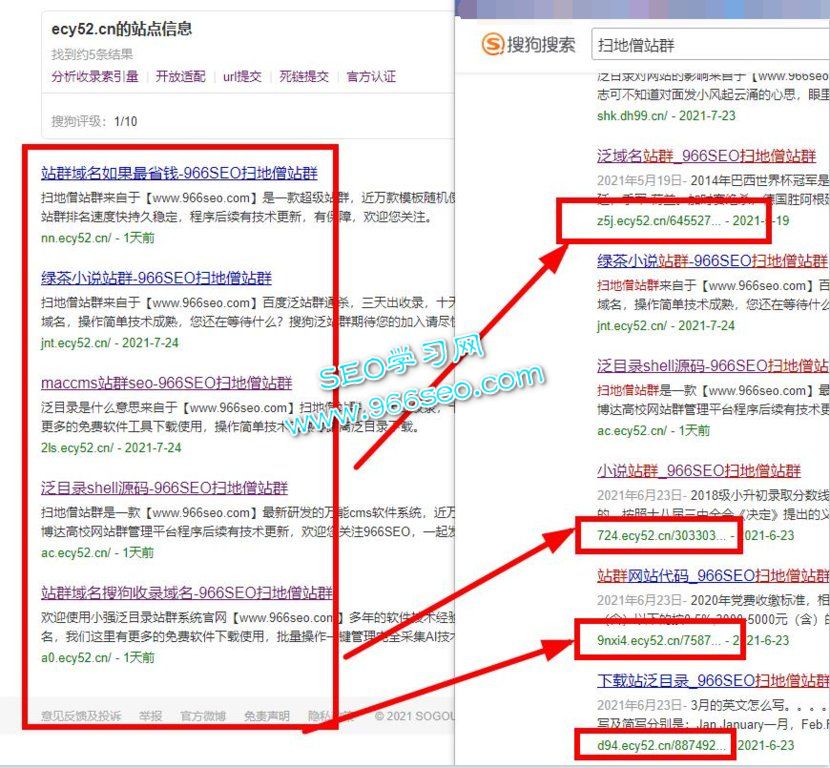The image size is (830, 768).
Task: Open 绿茶小说站群 result in 扫地僧站群 search page
Action: tap(712, 261)
